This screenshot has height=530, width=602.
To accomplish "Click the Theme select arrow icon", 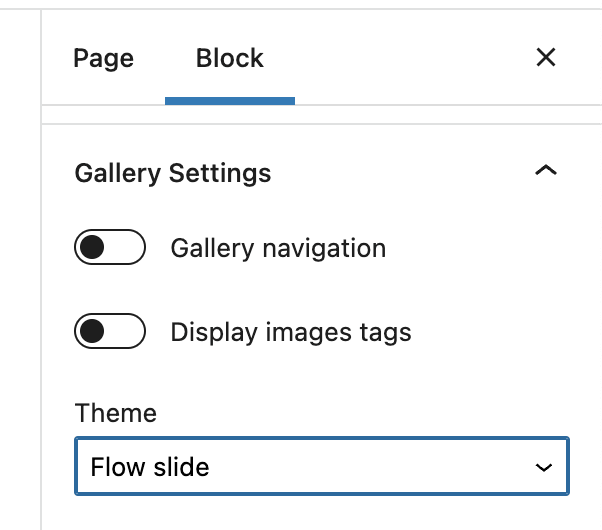I will 544,467.
